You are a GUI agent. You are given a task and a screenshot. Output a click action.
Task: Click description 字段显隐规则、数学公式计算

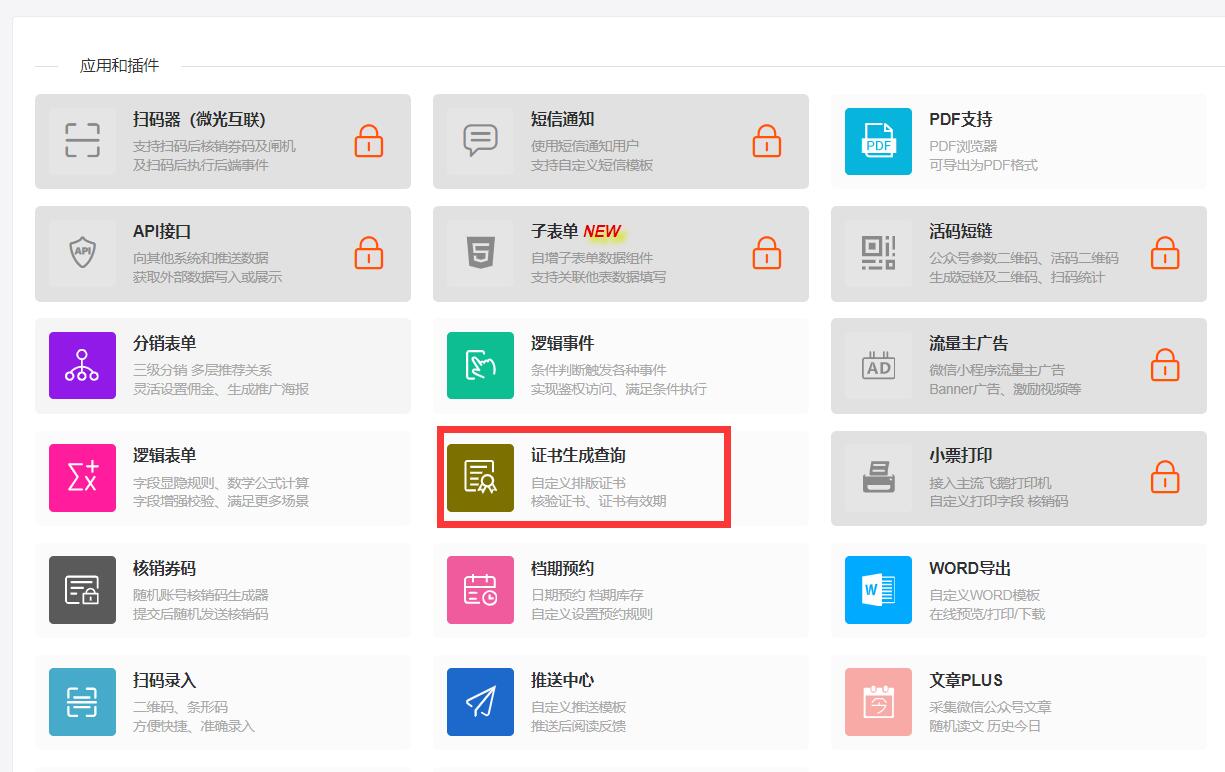pyautogui.click(x=221, y=483)
